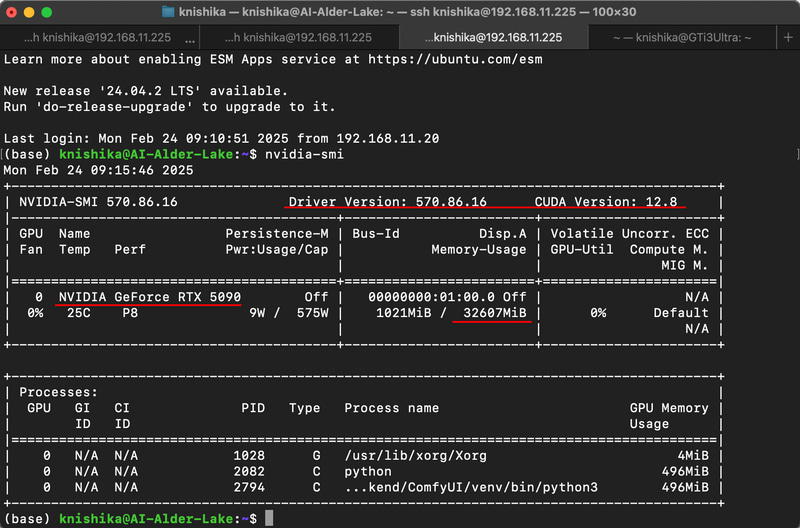Click the 'GPU-Util' column header

[582, 249]
